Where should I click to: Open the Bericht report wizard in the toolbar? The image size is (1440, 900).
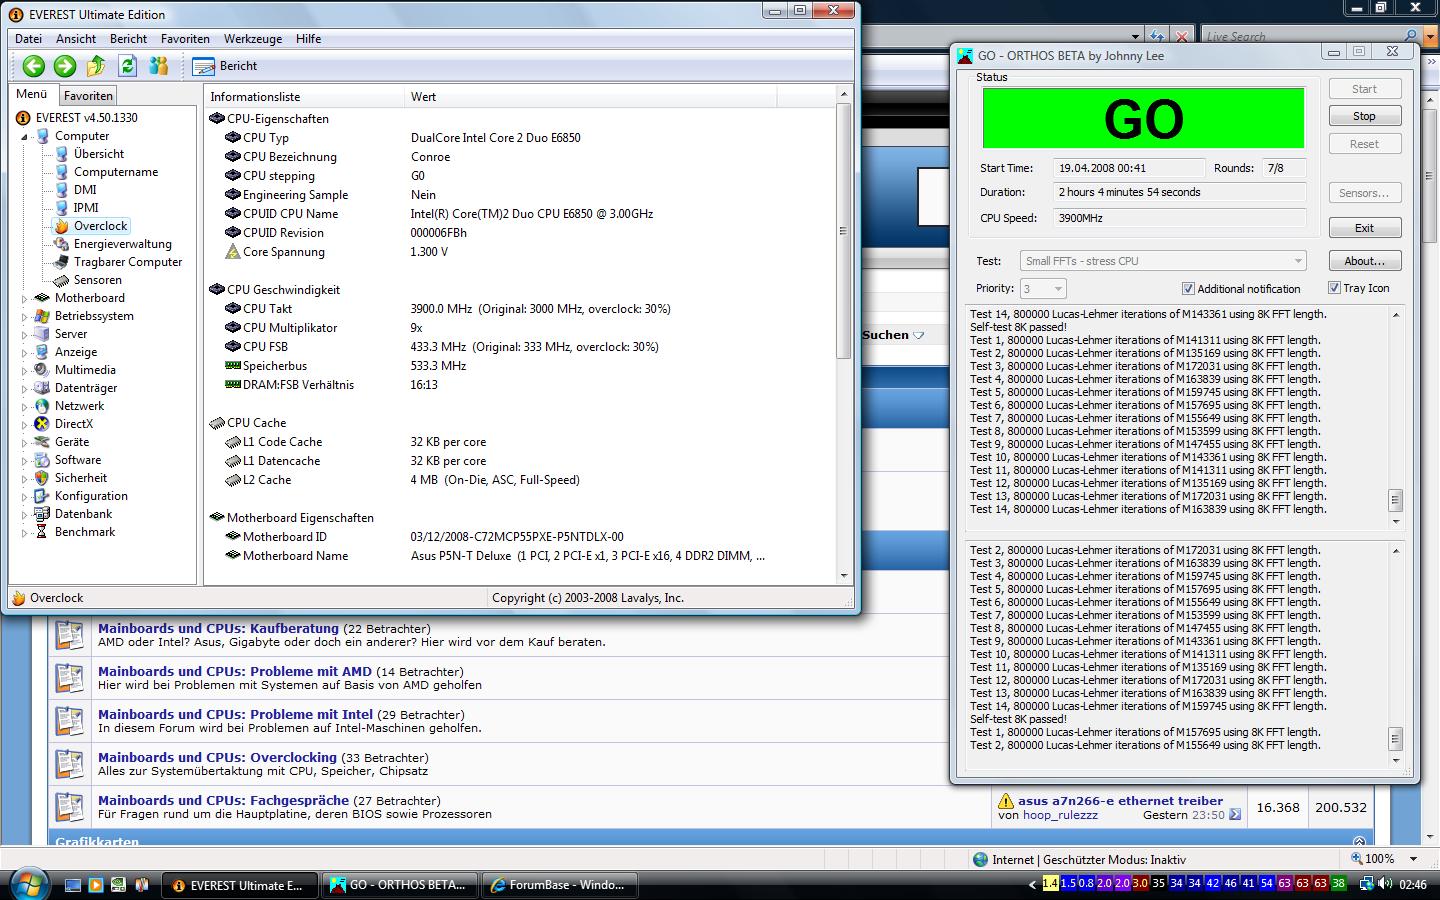pos(225,66)
